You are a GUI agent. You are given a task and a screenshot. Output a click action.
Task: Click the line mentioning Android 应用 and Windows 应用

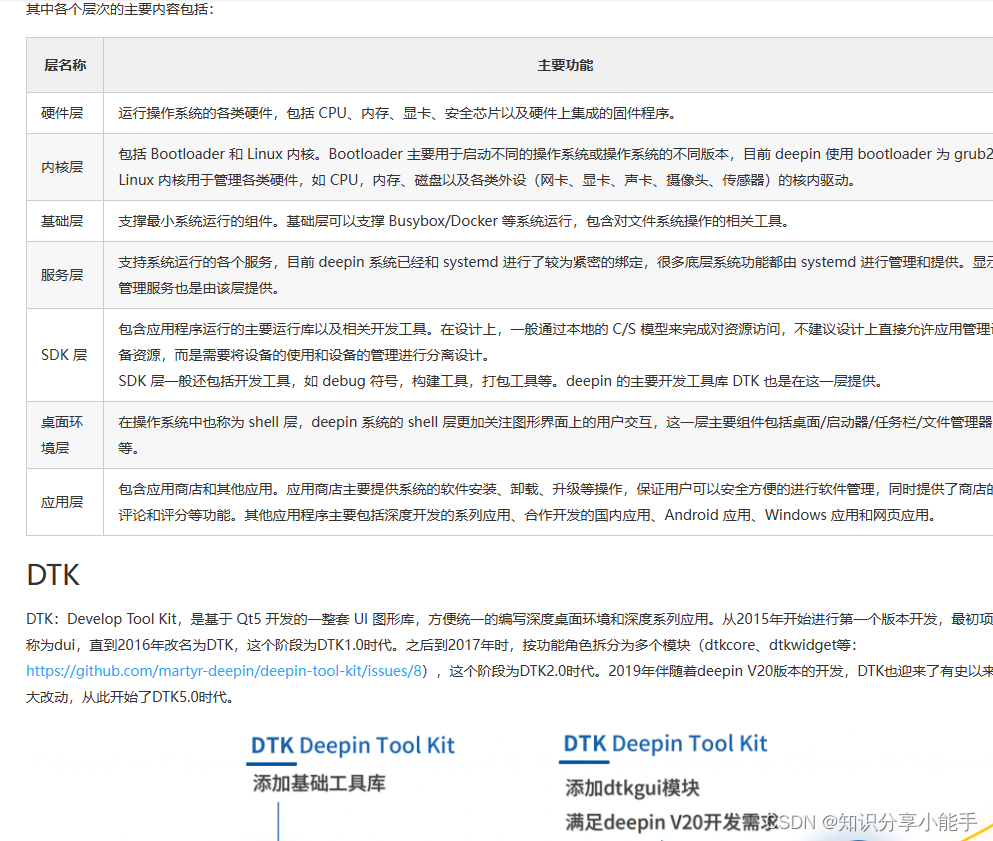click(x=527, y=515)
